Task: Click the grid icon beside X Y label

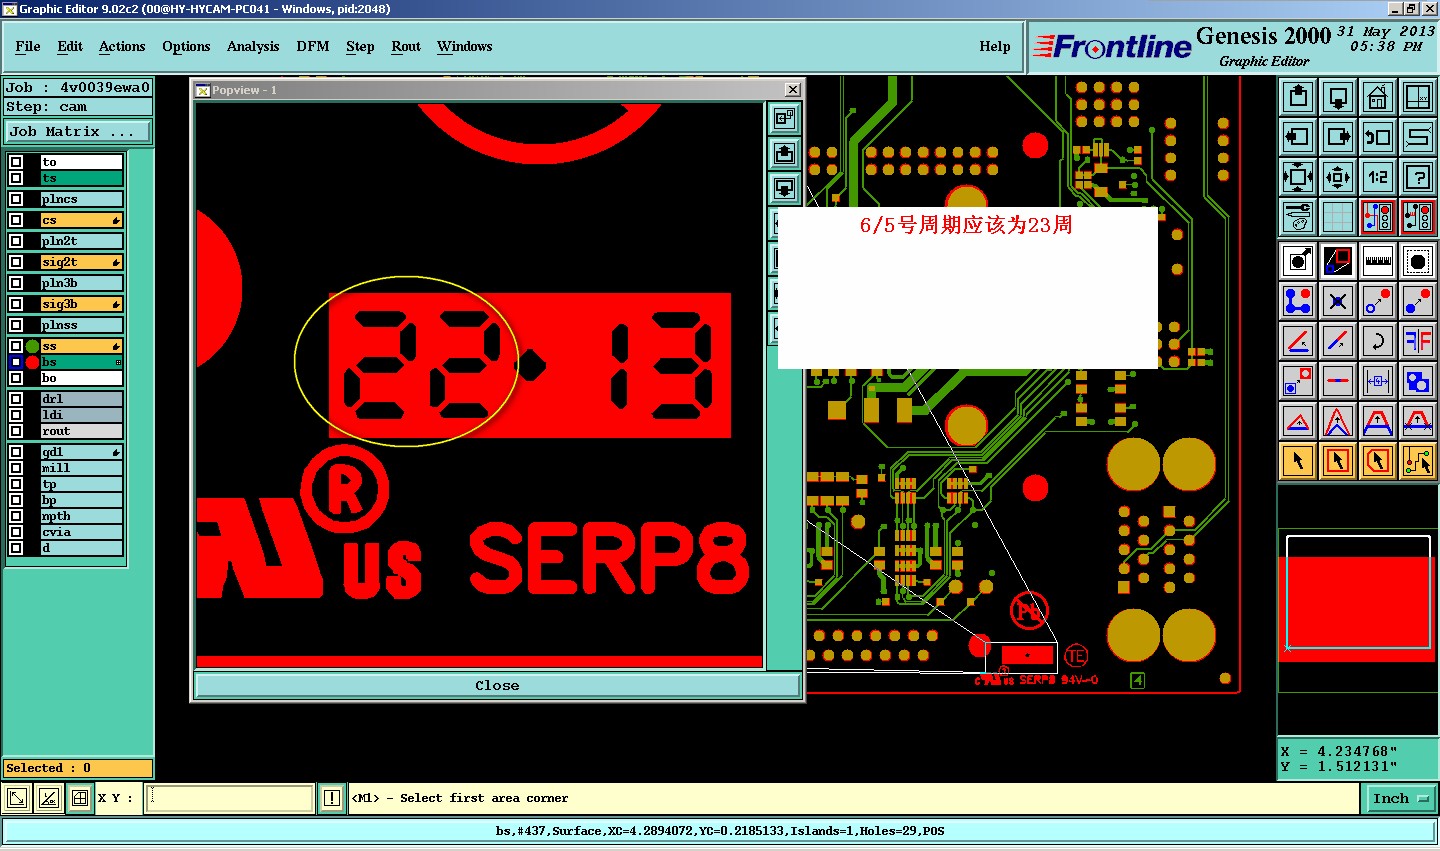Action: (80, 798)
